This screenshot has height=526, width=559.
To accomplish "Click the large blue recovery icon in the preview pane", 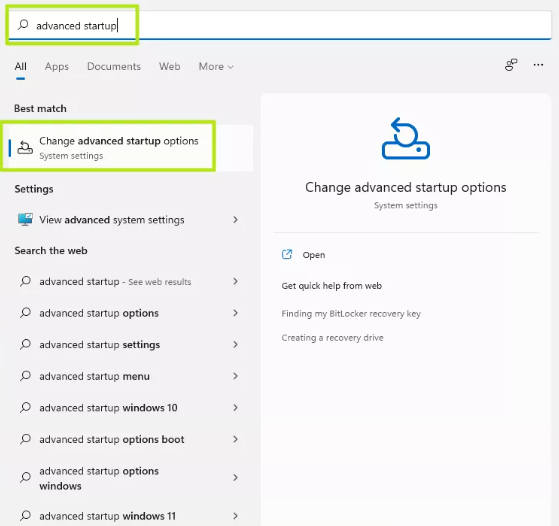I will click(406, 138).
